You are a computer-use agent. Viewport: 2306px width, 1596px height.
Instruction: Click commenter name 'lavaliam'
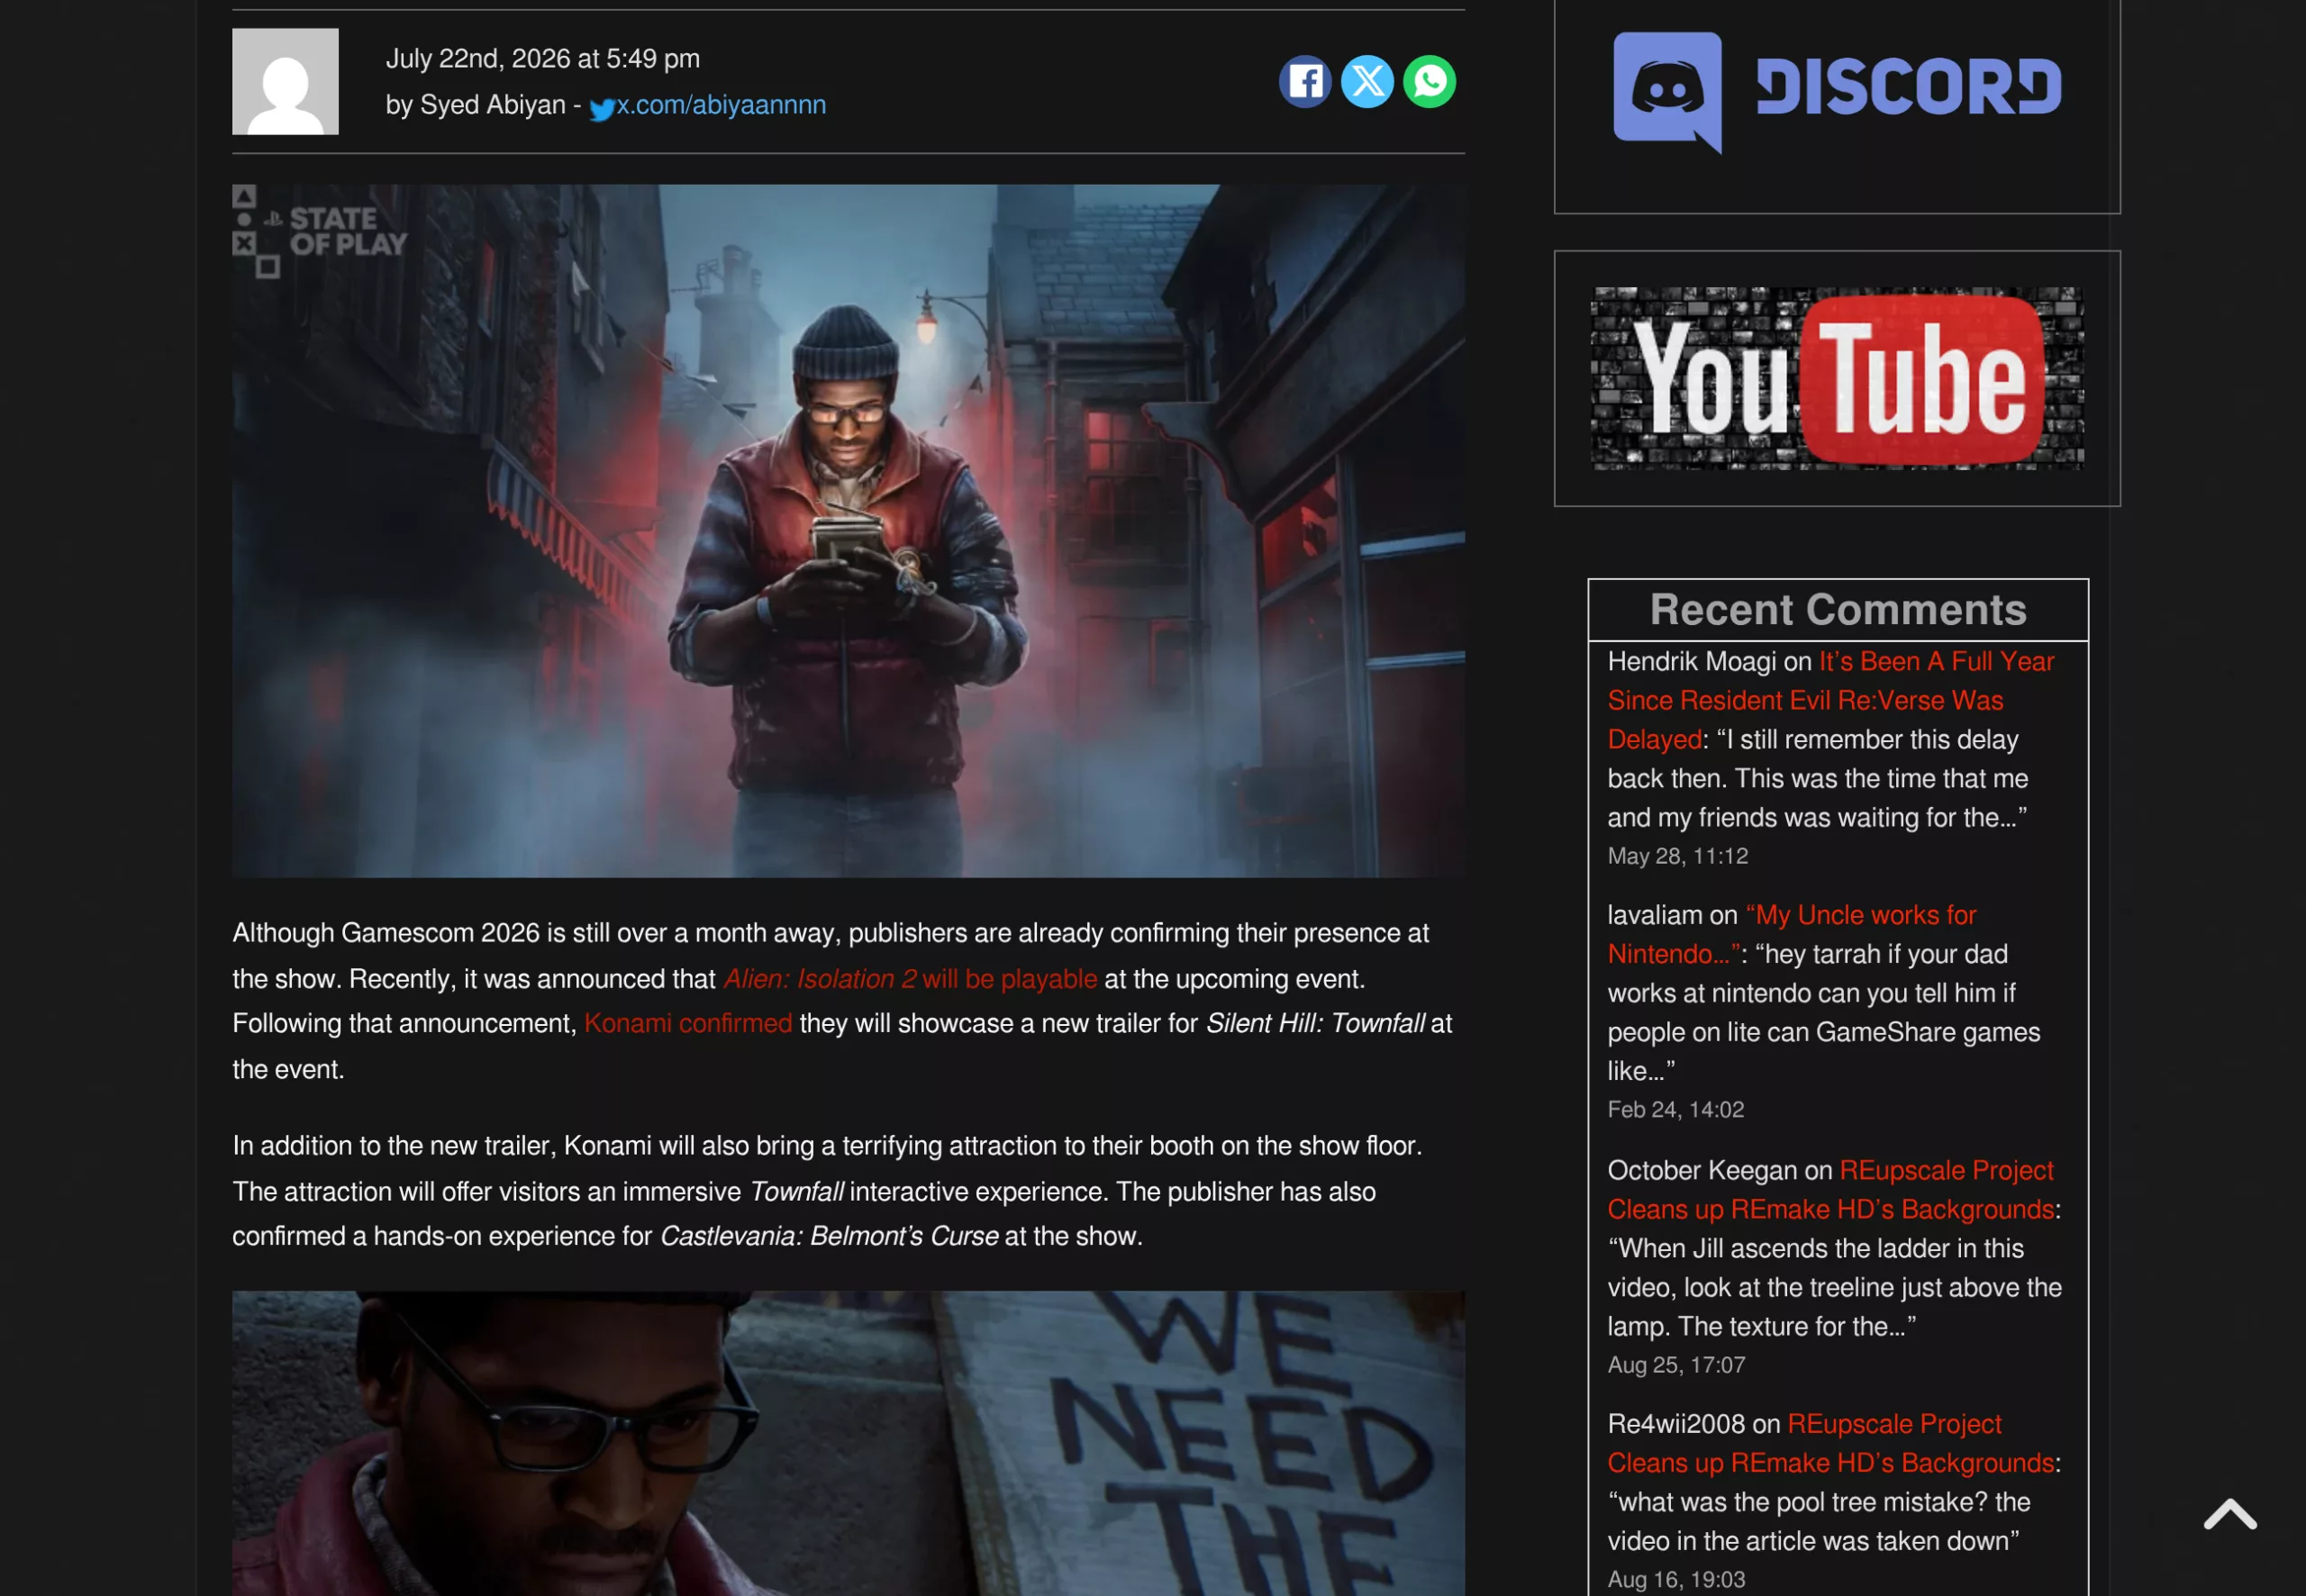pos(1654,915)
